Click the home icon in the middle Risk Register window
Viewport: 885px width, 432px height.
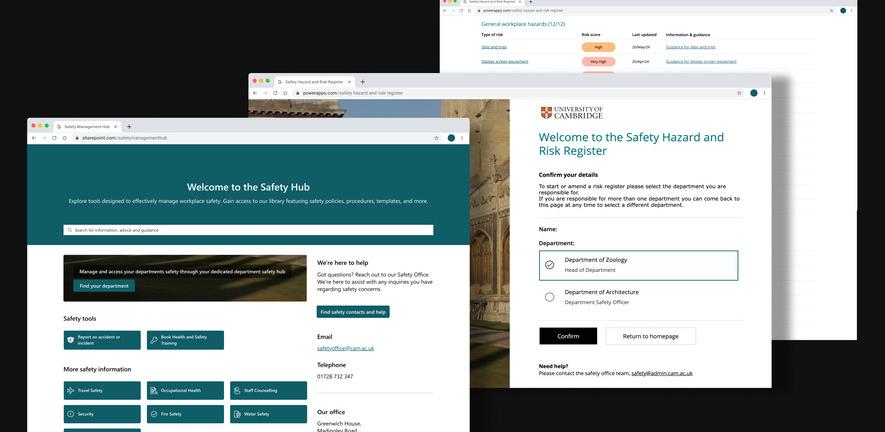(286, 93)
